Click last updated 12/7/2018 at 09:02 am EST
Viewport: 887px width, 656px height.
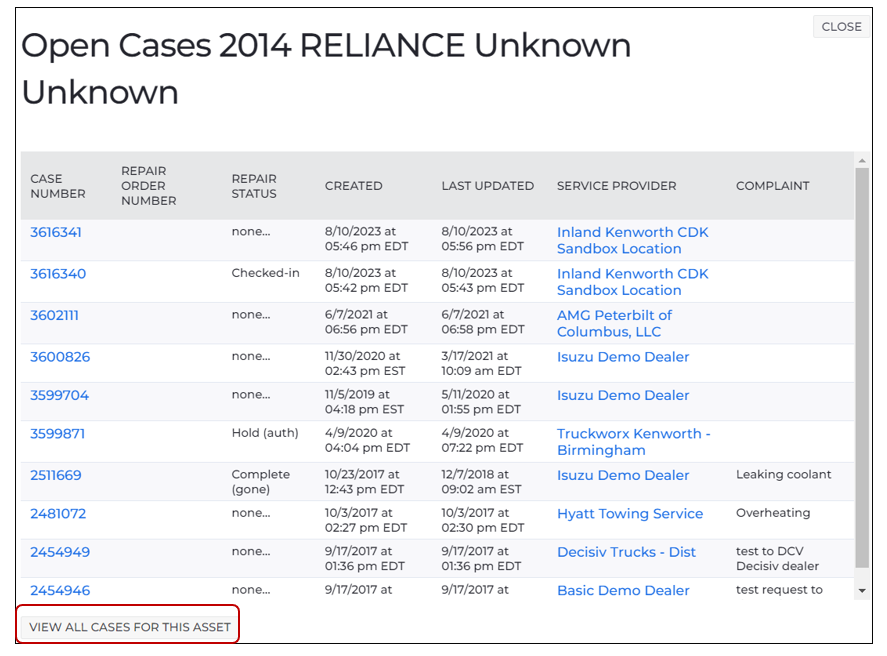point(481,482)
